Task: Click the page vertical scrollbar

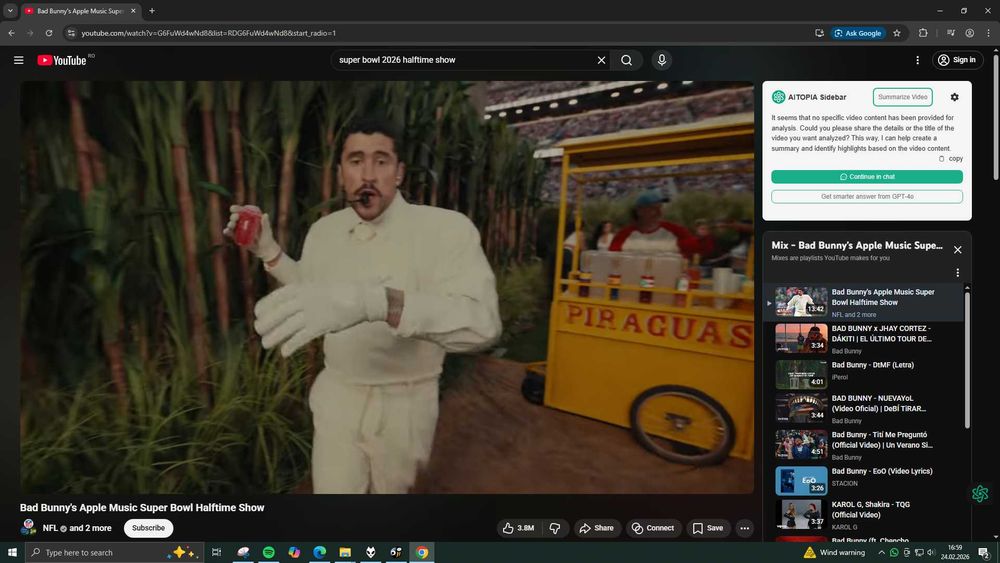Action: click(996, 115)
